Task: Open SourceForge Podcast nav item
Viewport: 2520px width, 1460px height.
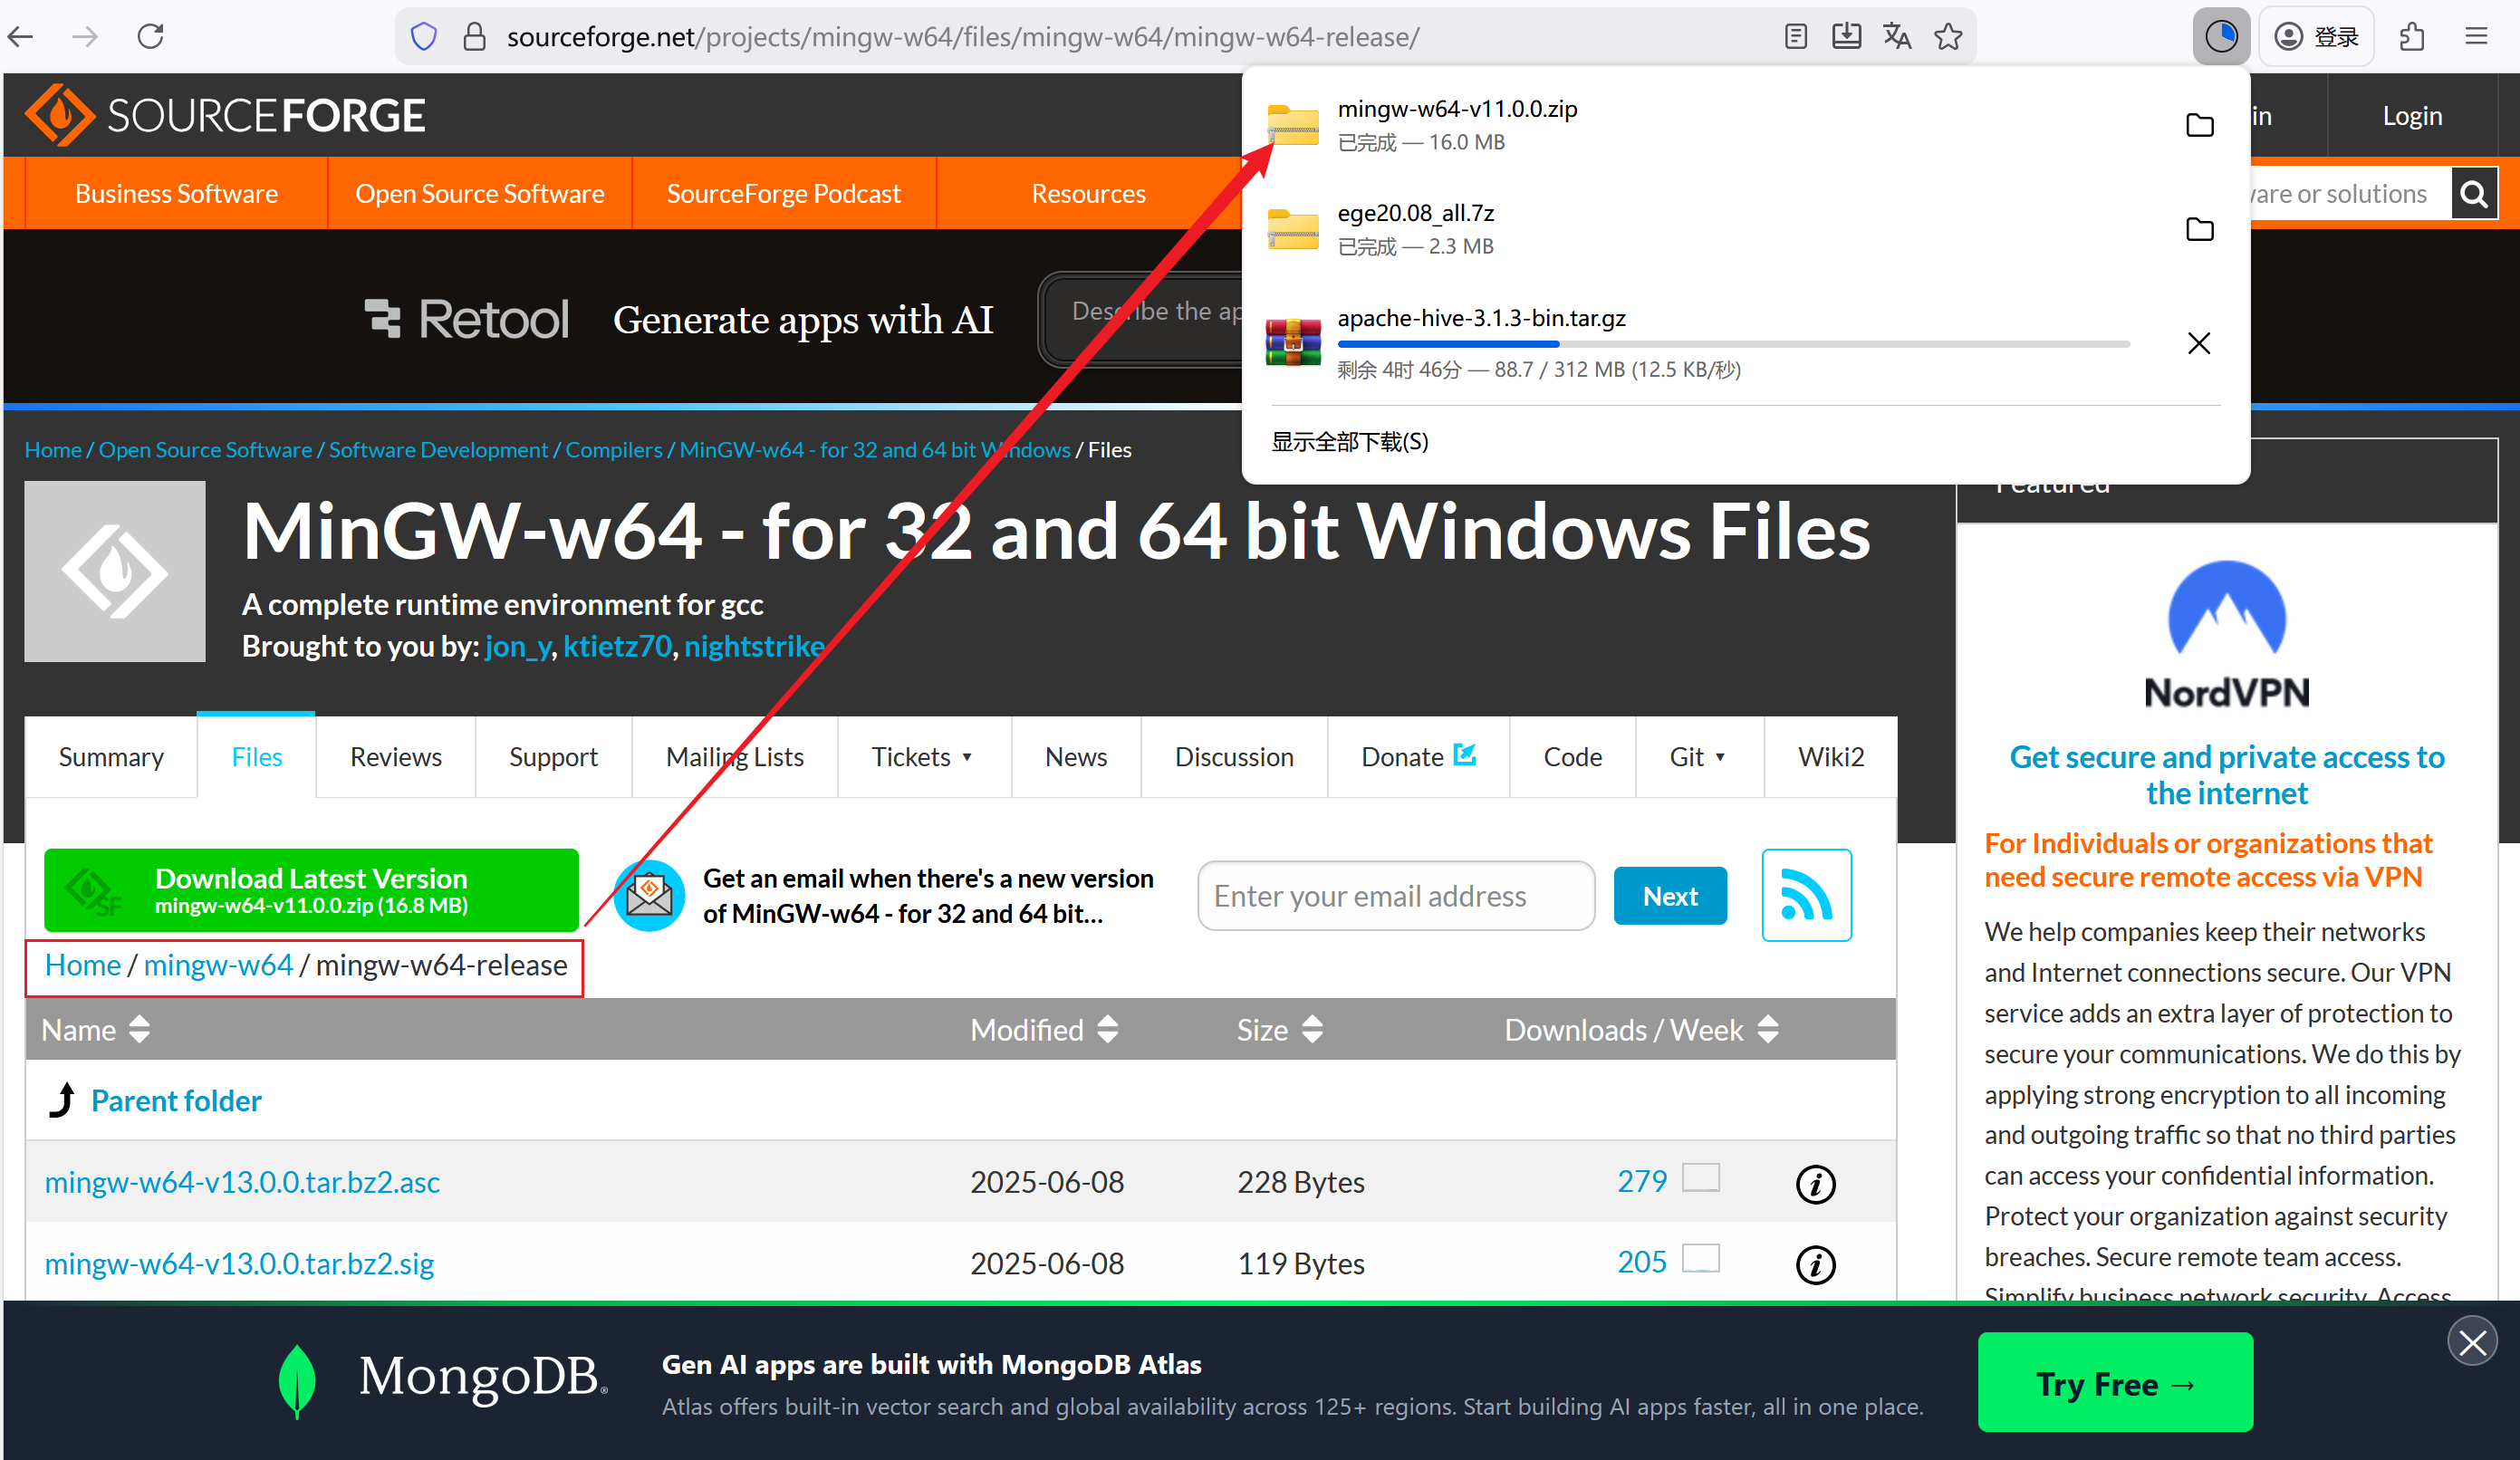Action: (783, 193)
